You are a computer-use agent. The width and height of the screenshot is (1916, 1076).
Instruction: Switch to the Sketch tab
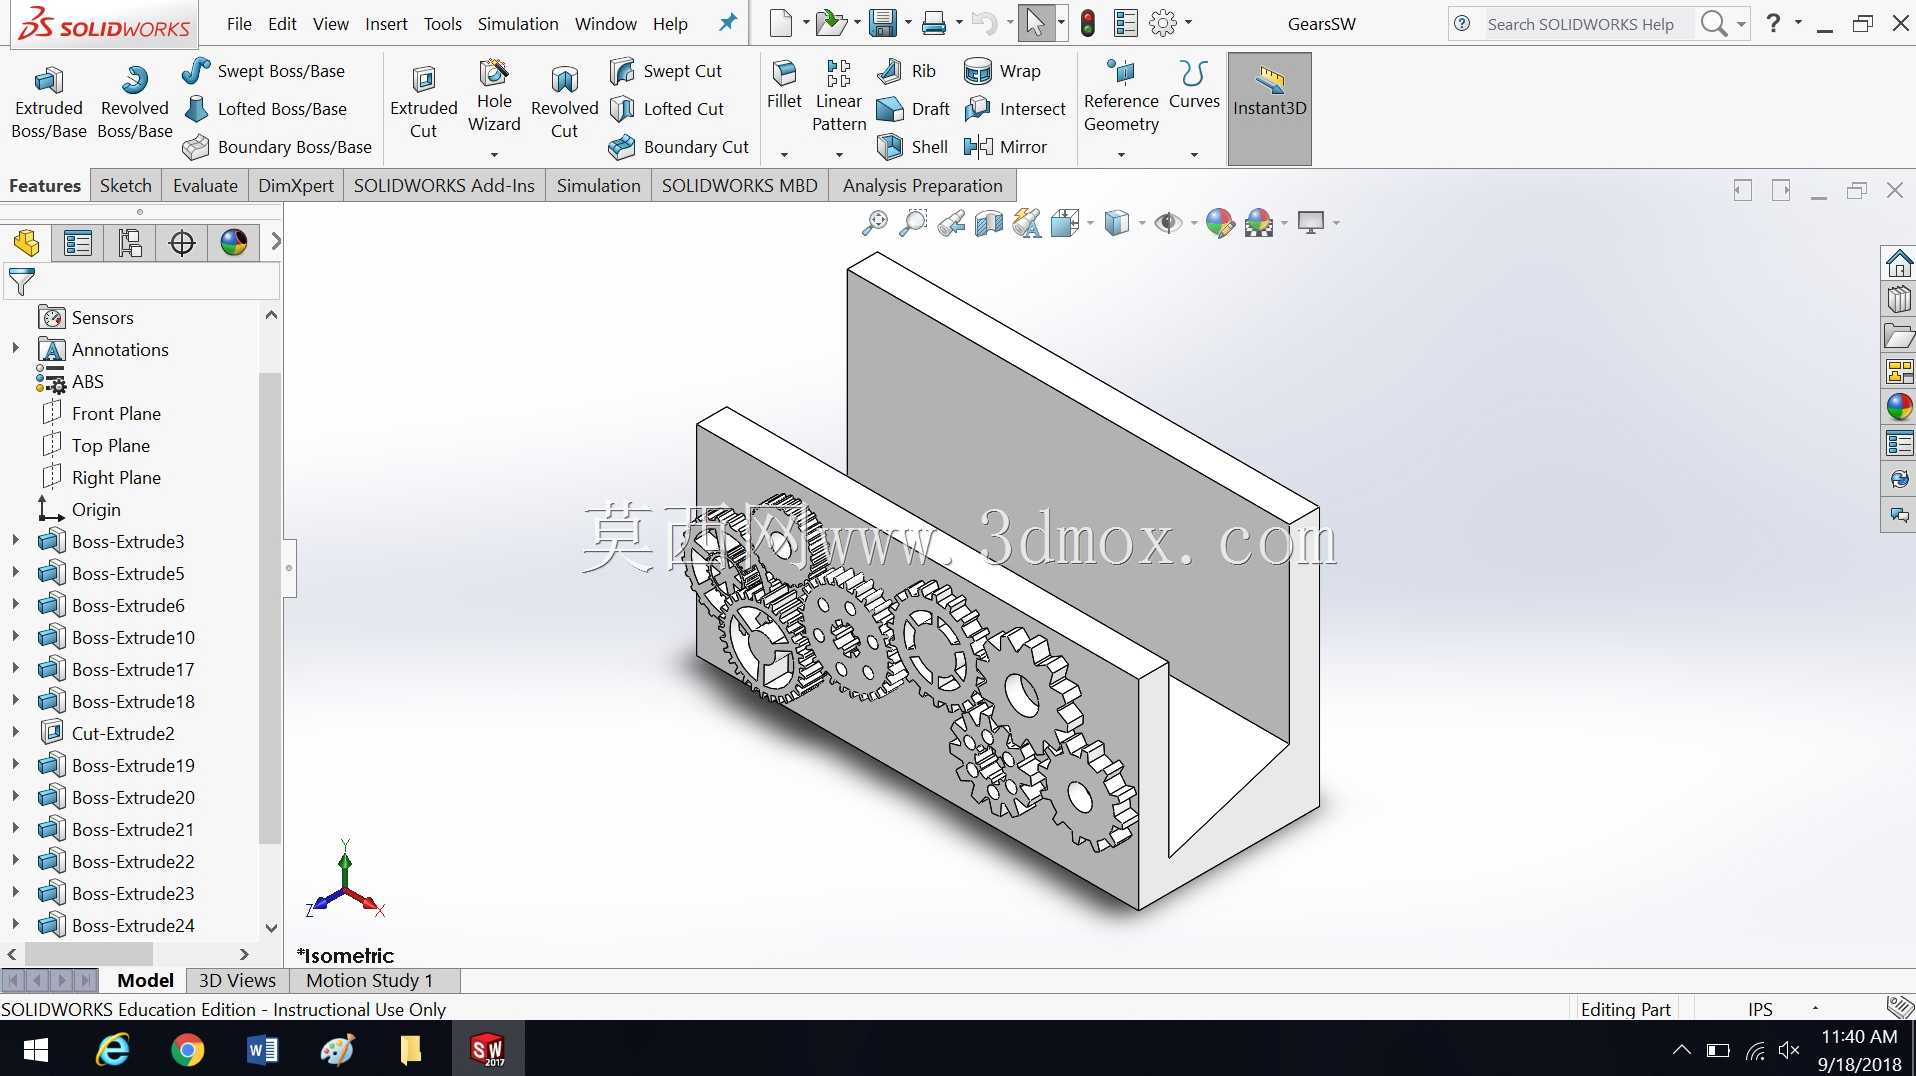point(126,186)
